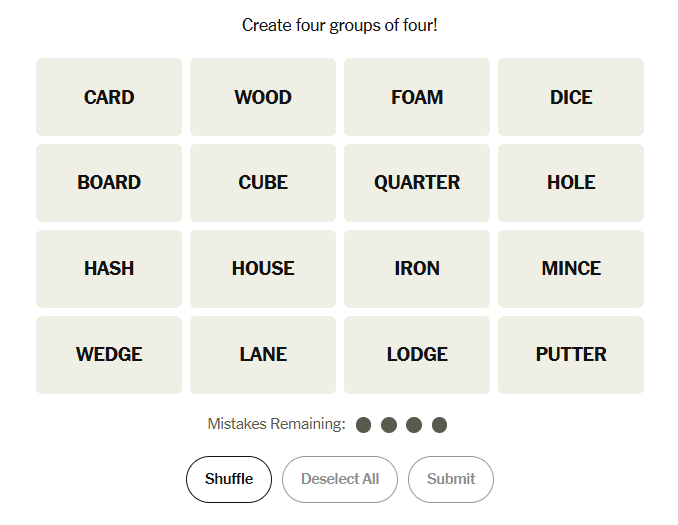This screenshot has height=525, width=678.
Task: Pick the FOAM tile
Action: pos(417,97)
